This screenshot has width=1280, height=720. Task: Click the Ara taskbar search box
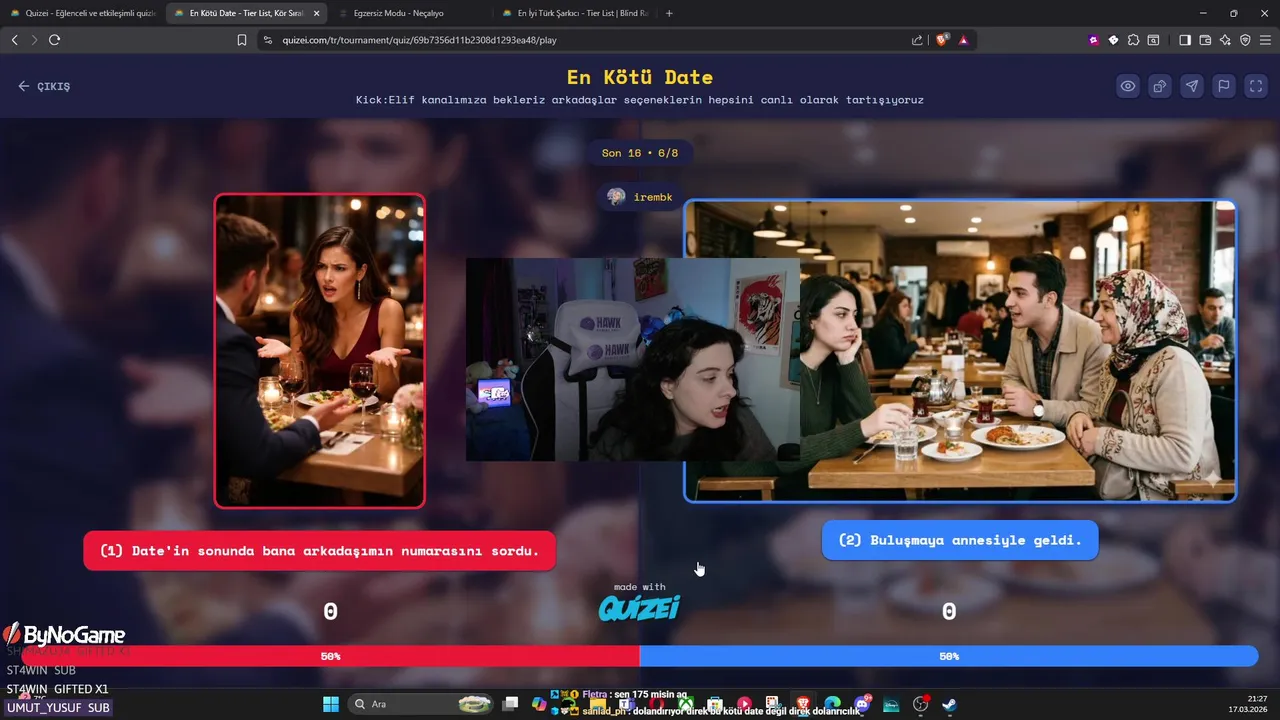tap(423, 704)
